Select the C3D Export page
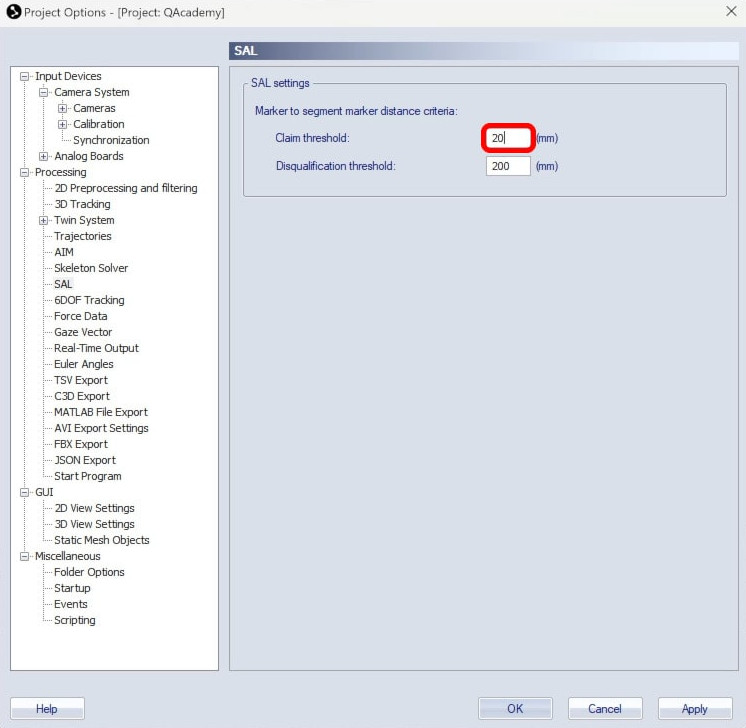Image resolution: width=746 pixels, height=728 pixels. (x=82, y=396)
